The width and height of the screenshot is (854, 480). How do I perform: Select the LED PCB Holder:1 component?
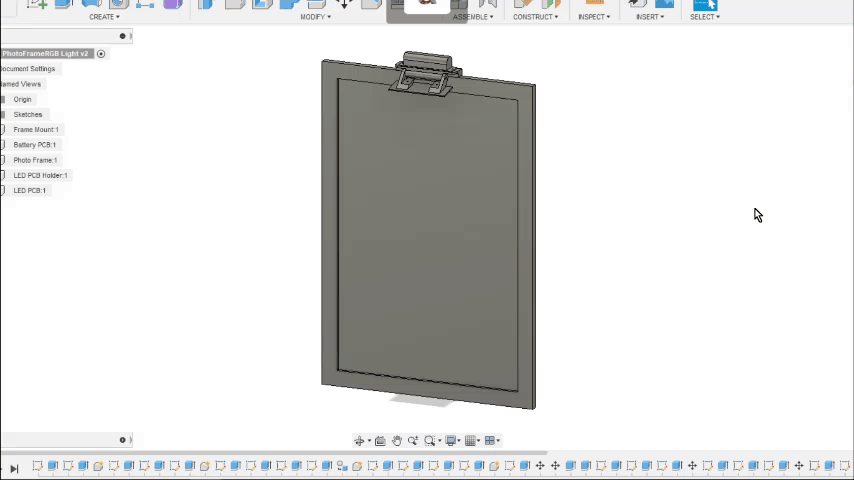(40, 175)
